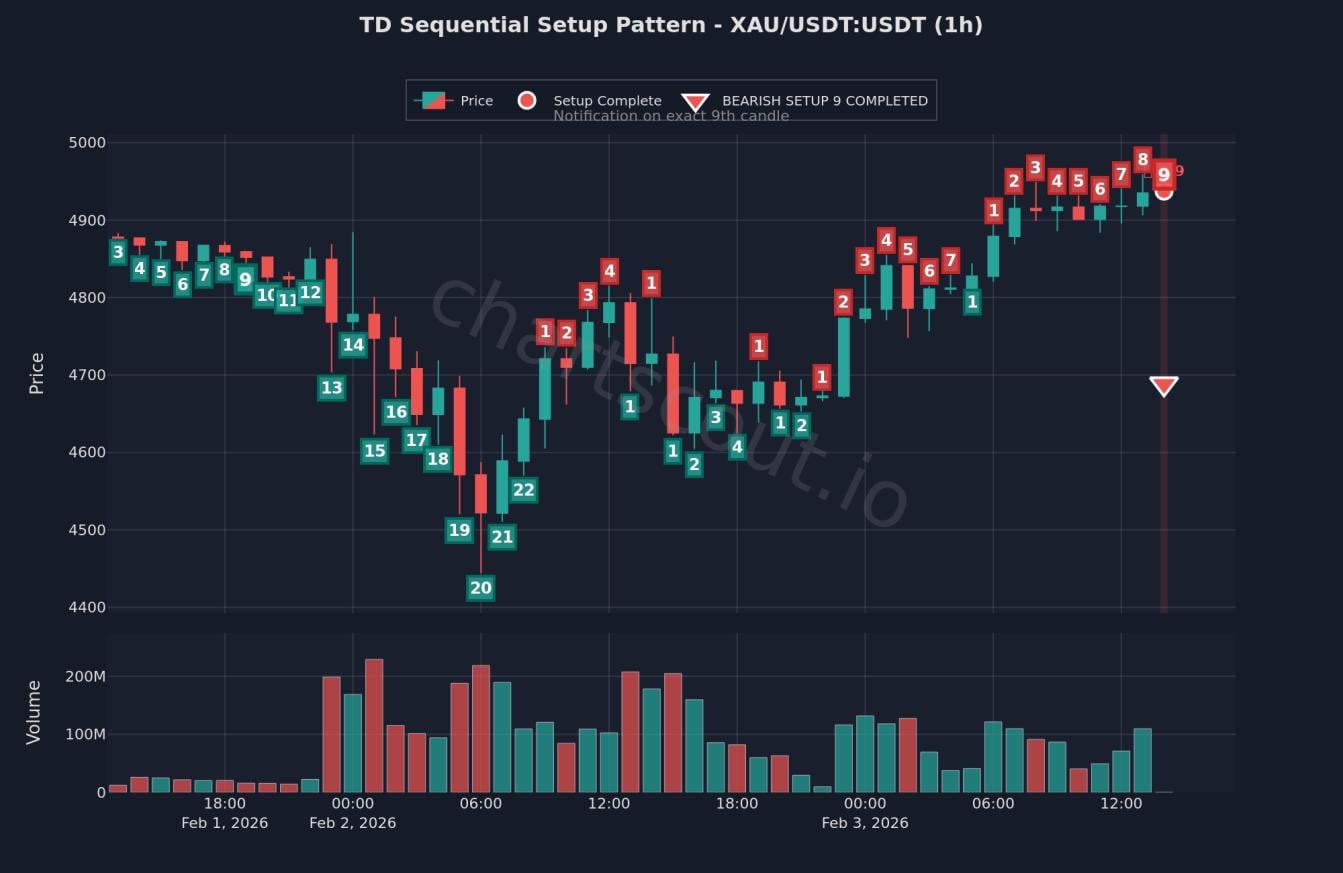Click the 200M volume axis tick label
The image size is (1343, 873).
86,677
